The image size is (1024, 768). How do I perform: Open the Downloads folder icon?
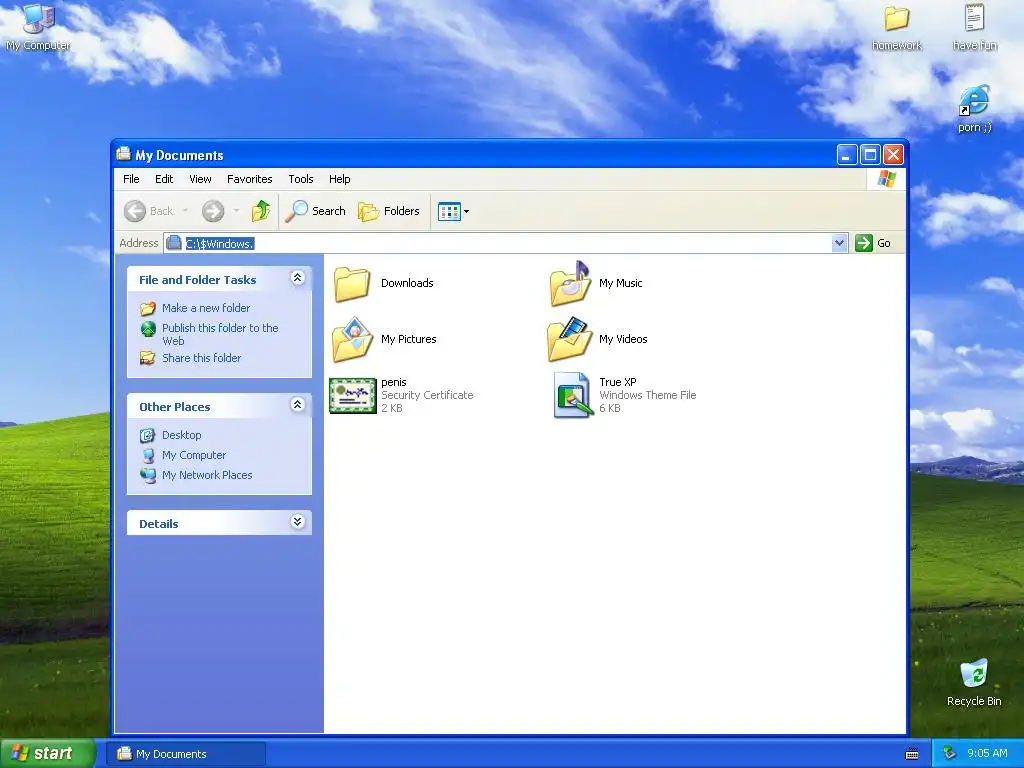coord(352,283)
